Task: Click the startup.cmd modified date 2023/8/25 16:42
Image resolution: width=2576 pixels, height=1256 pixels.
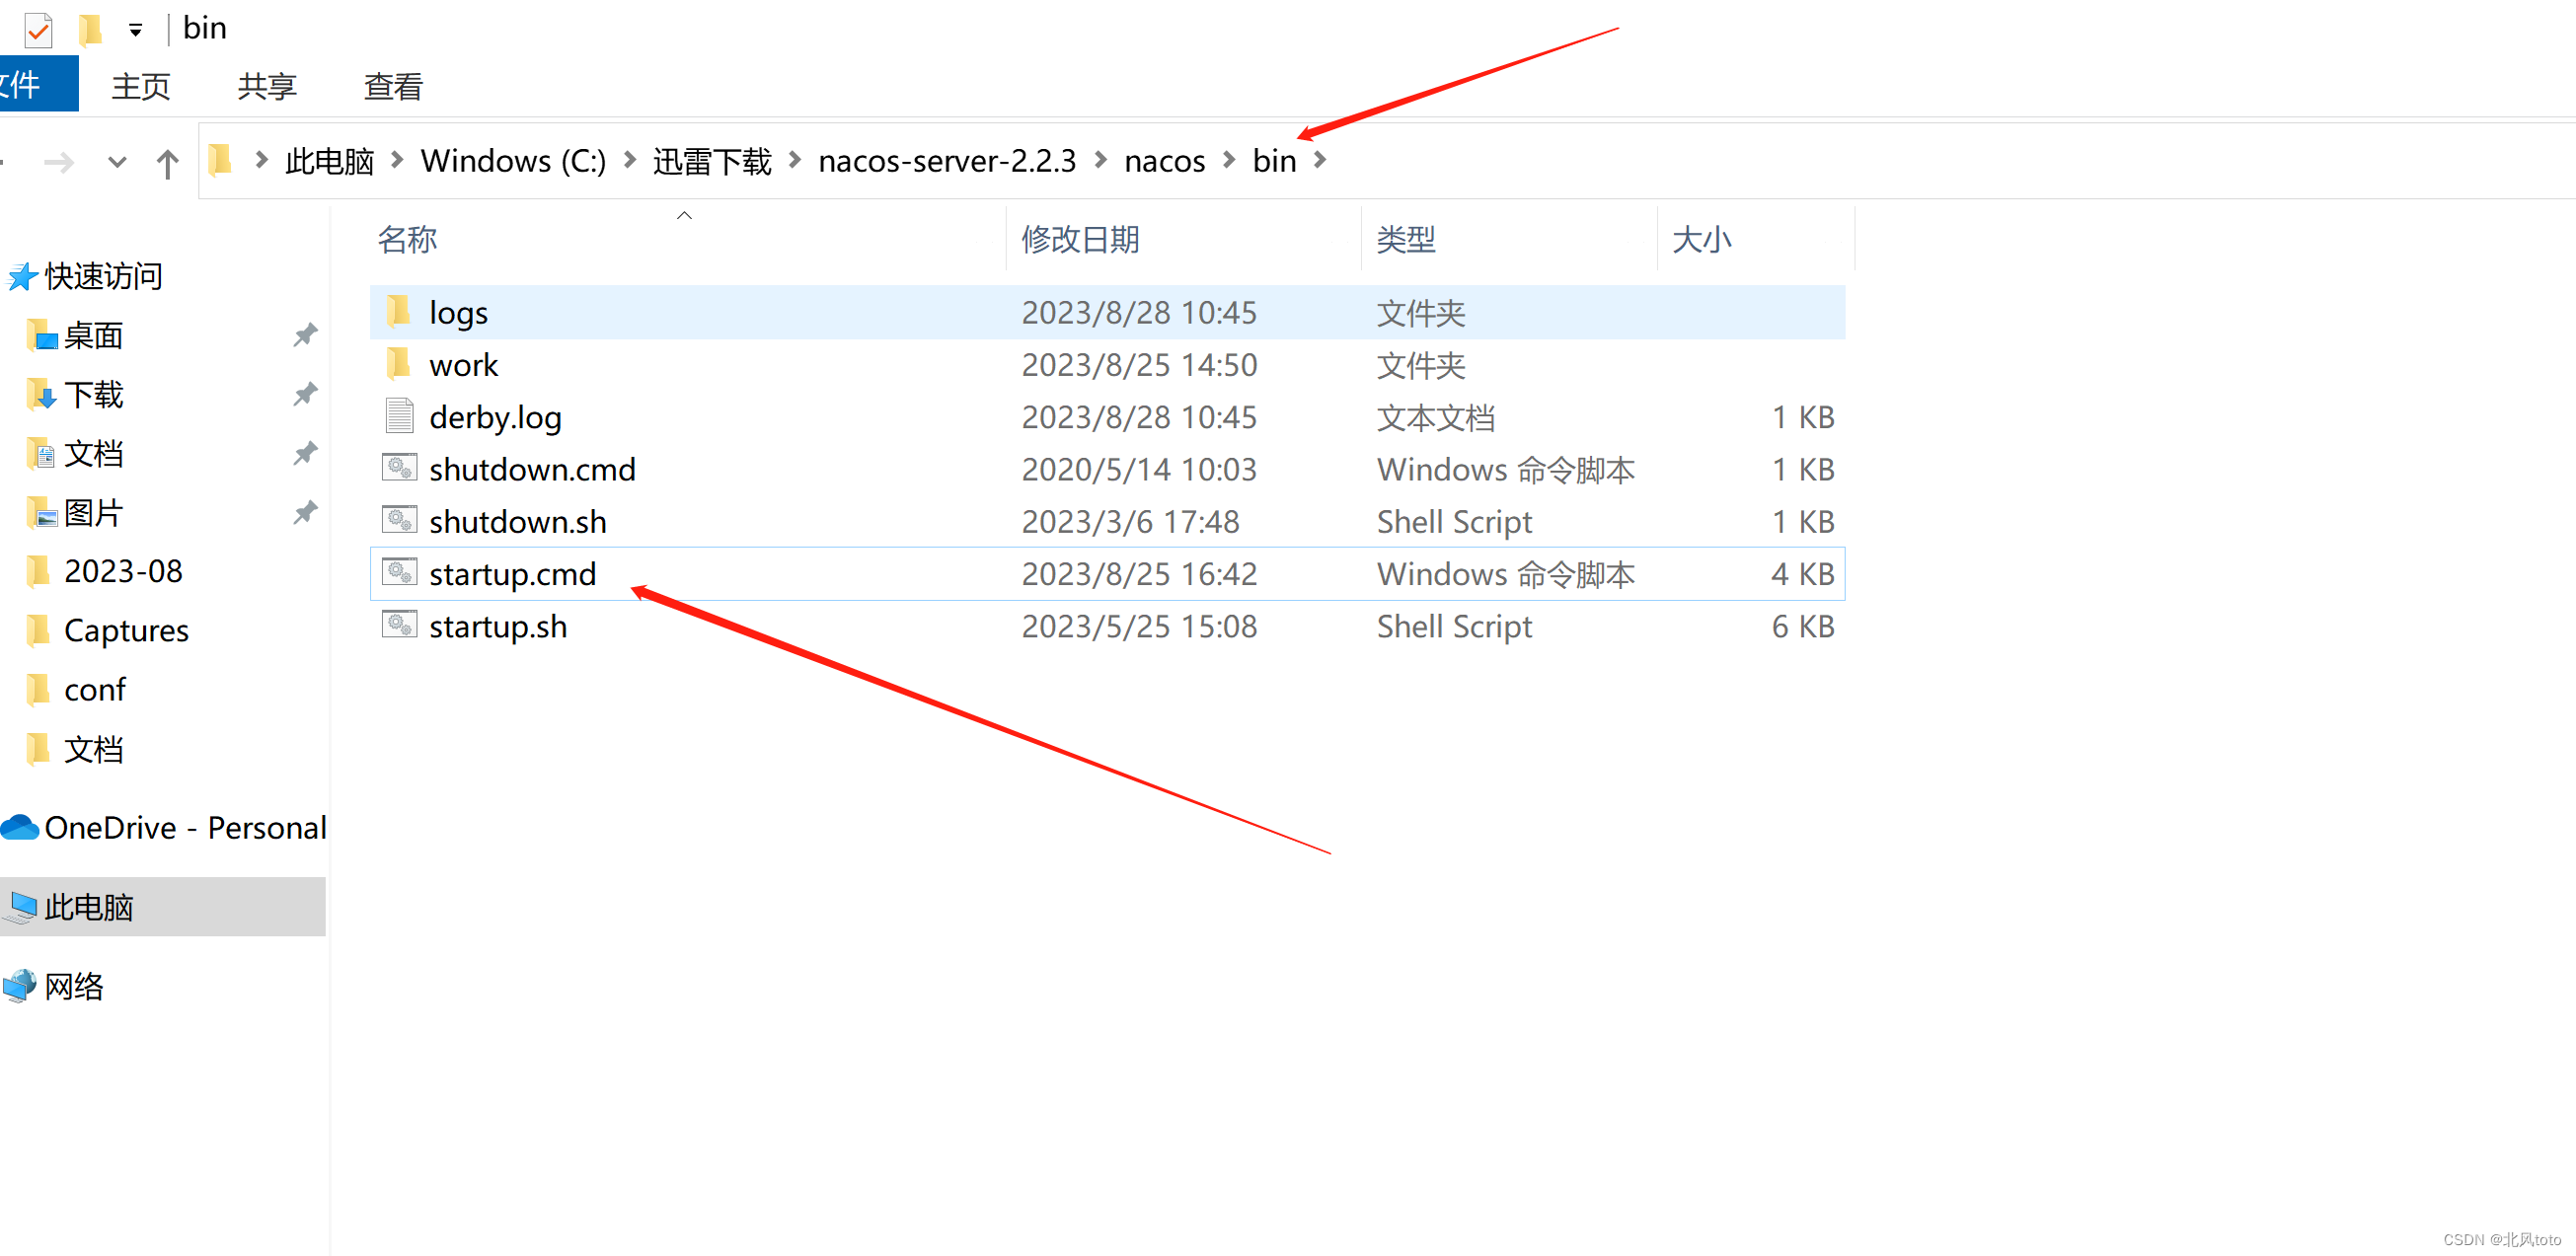Action: [1139, 574]
